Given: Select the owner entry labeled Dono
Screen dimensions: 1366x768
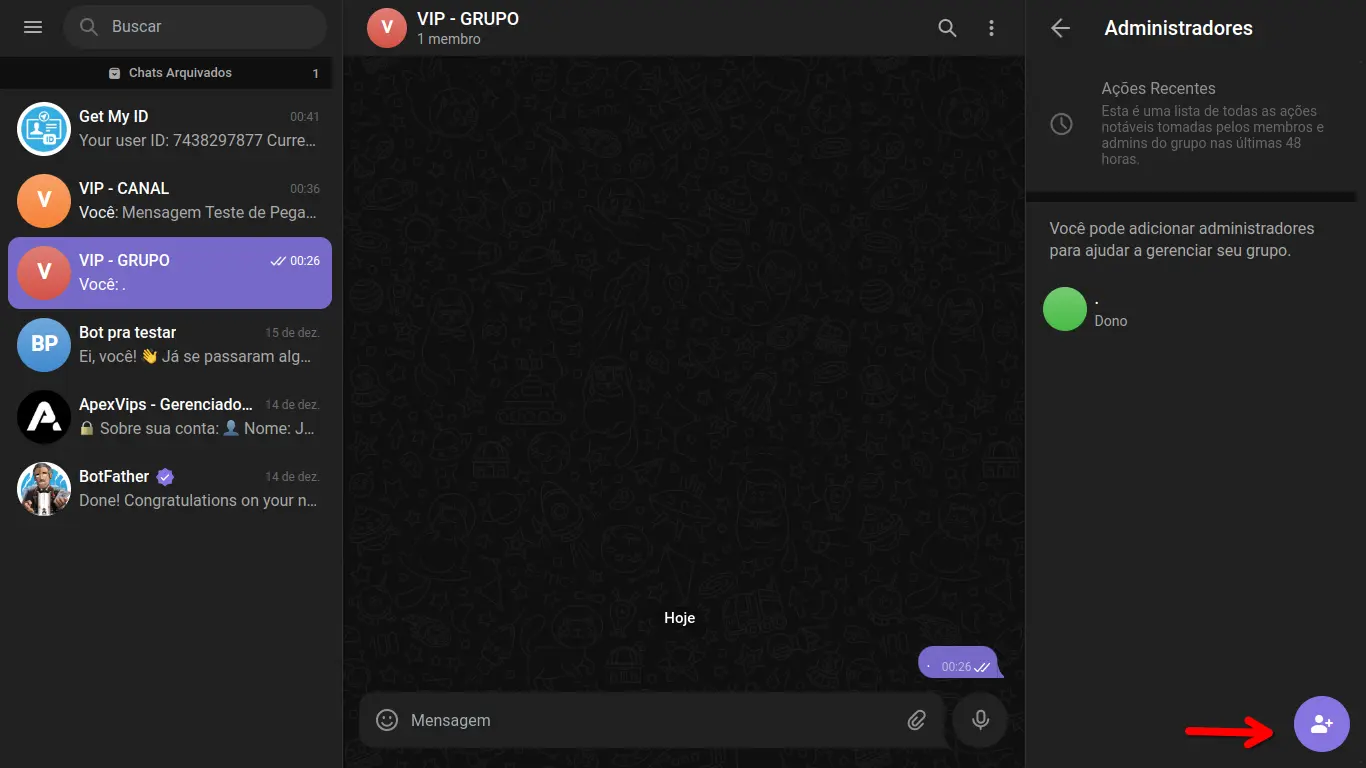Looking at the screenshot, I should coord(1195,309).
